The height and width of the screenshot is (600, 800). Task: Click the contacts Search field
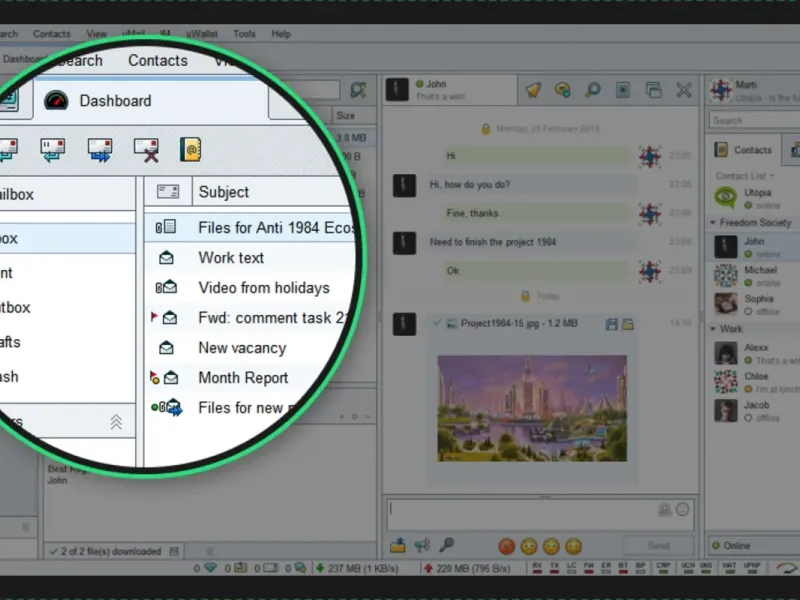point(754,120)
